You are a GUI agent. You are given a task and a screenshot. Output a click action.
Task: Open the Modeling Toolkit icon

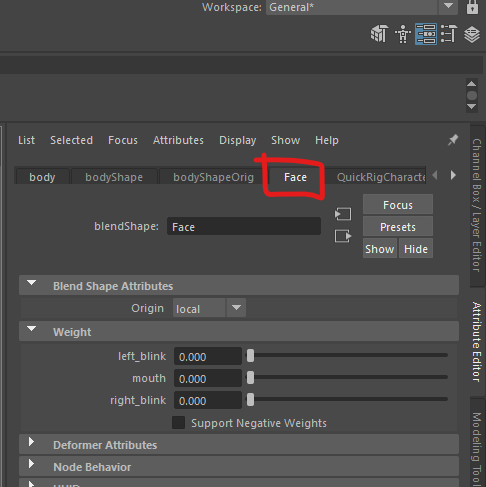point(379,34)
